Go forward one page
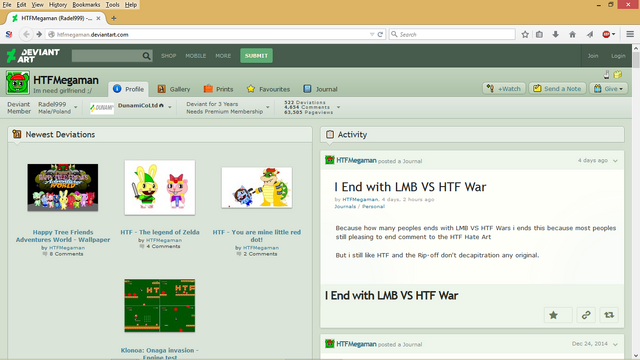This screenshot has height=360, width=640. click(39, 35)
